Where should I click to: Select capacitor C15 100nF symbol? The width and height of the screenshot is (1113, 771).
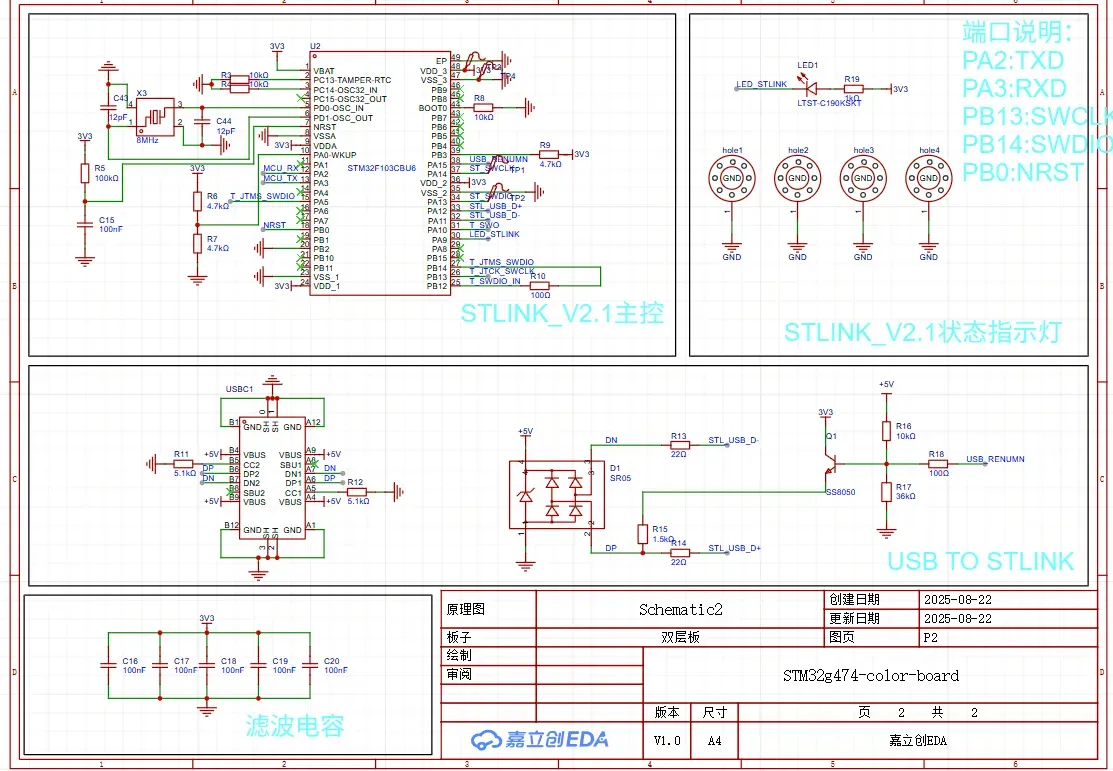point(84,224)
